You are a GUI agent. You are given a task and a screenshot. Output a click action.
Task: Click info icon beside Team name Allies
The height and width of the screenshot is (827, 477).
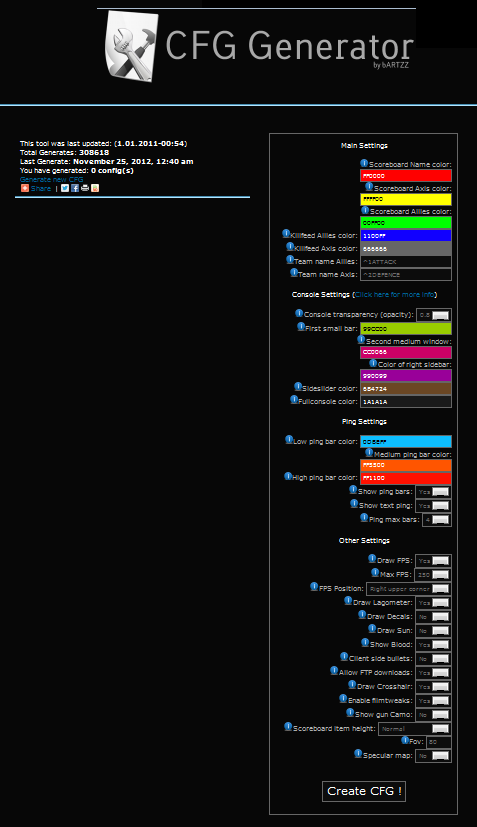(x=290, y=259)
